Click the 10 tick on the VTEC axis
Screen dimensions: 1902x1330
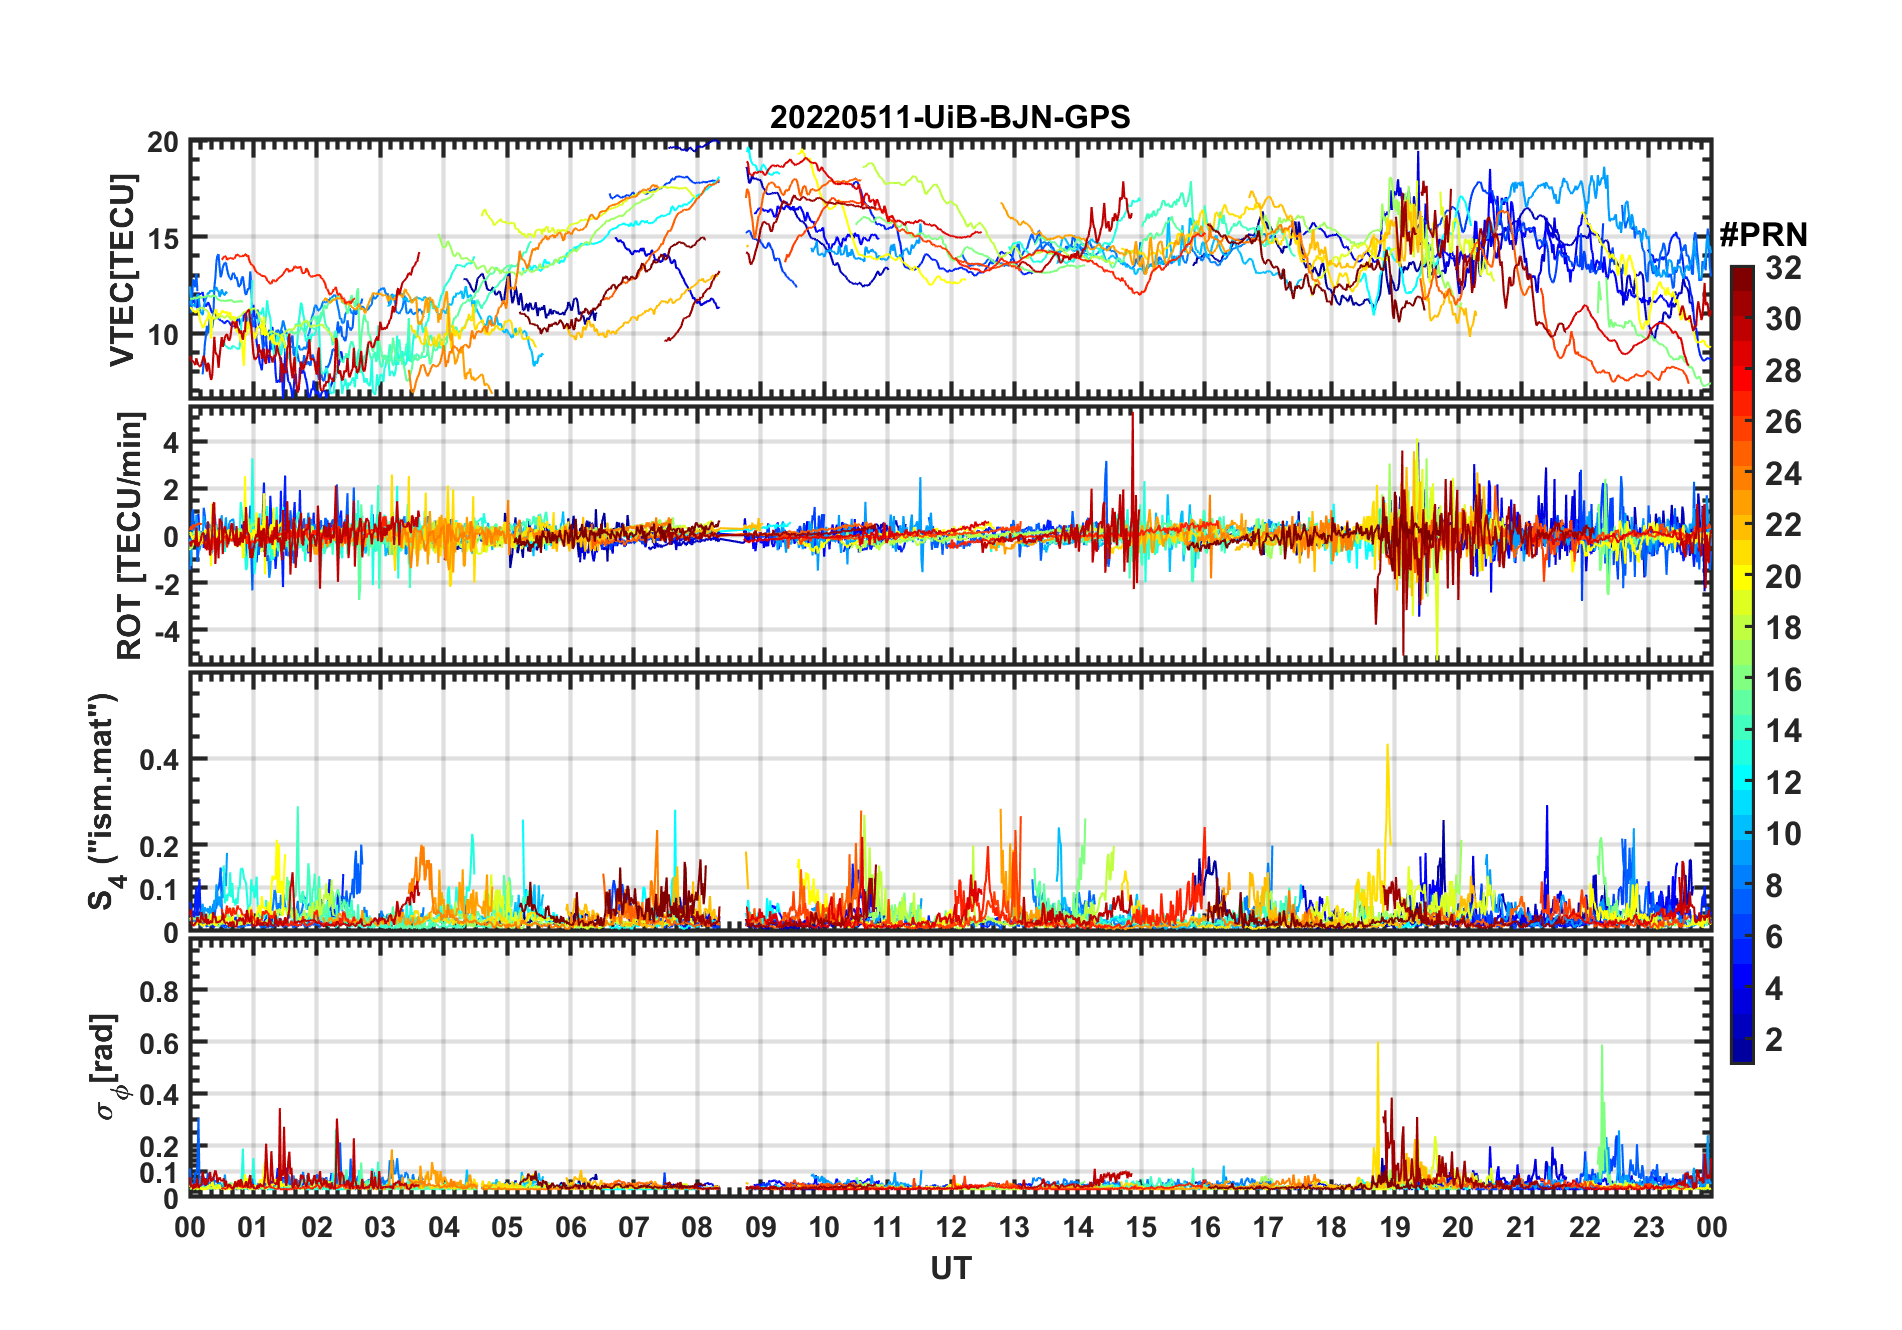pyautogui.click(x=163, y=335)
